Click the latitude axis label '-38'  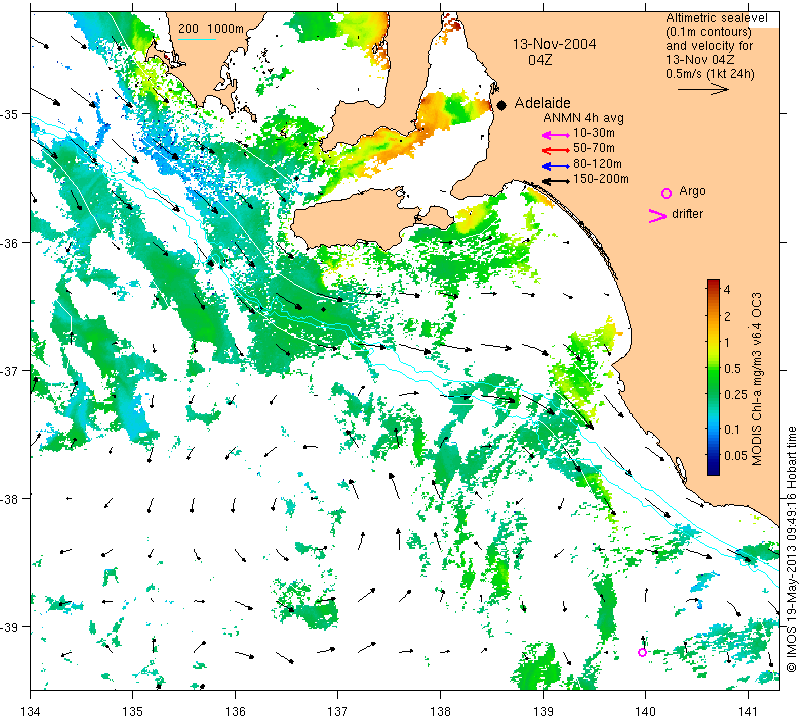pos(9,499)
